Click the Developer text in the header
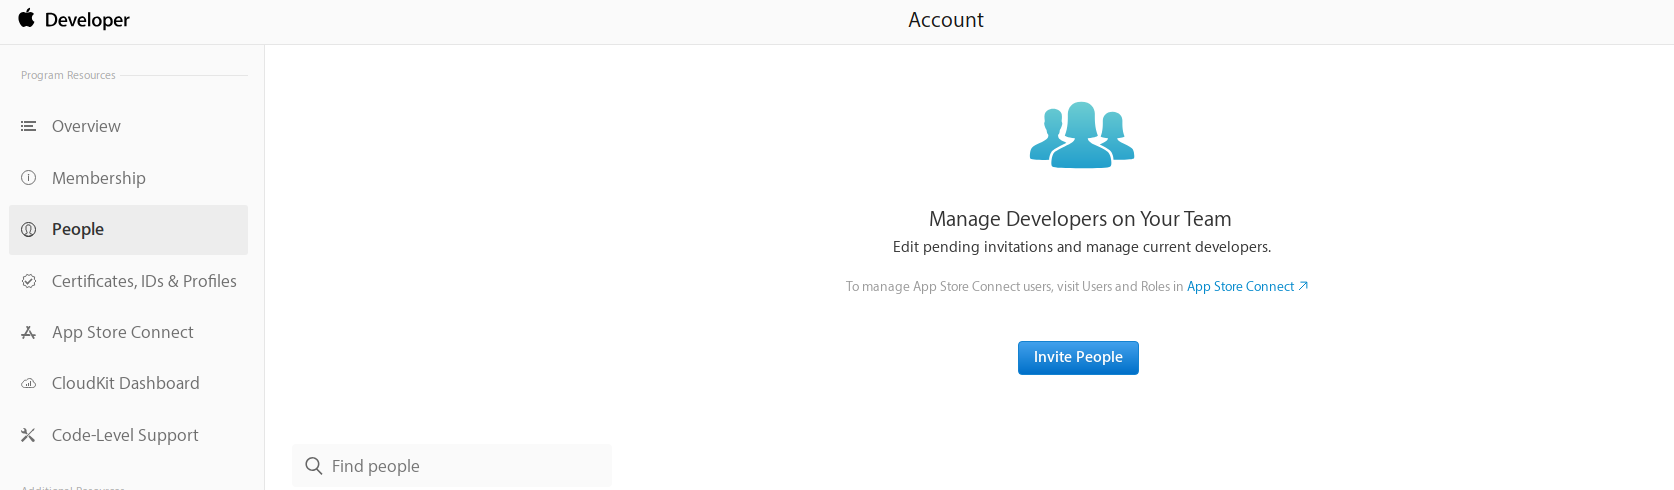The image size is (1674, 490). 87,20
